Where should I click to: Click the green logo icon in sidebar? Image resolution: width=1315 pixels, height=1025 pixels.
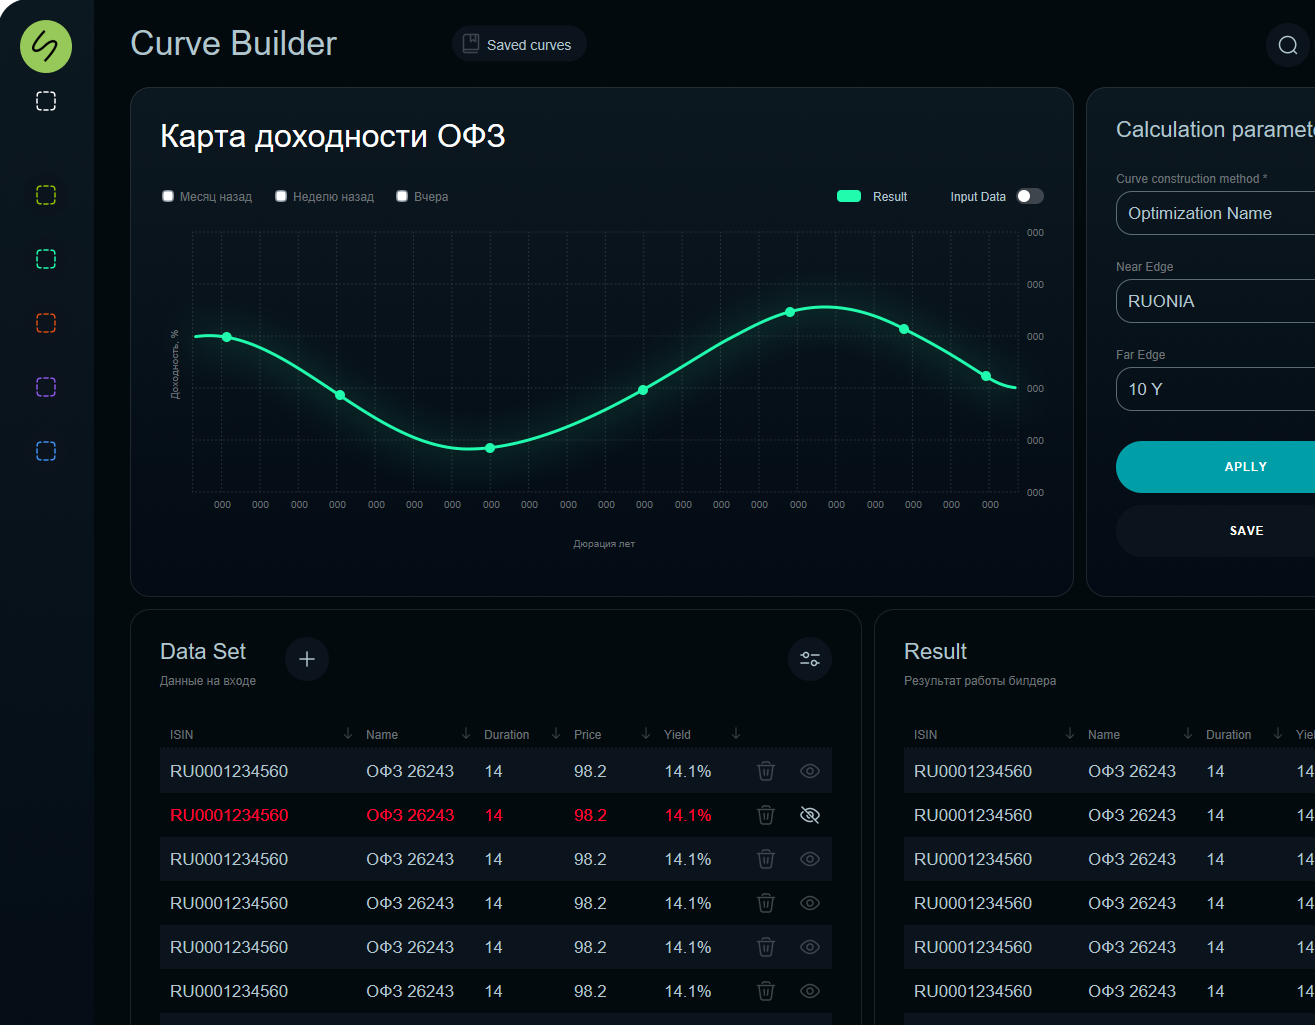pos(46,46)
